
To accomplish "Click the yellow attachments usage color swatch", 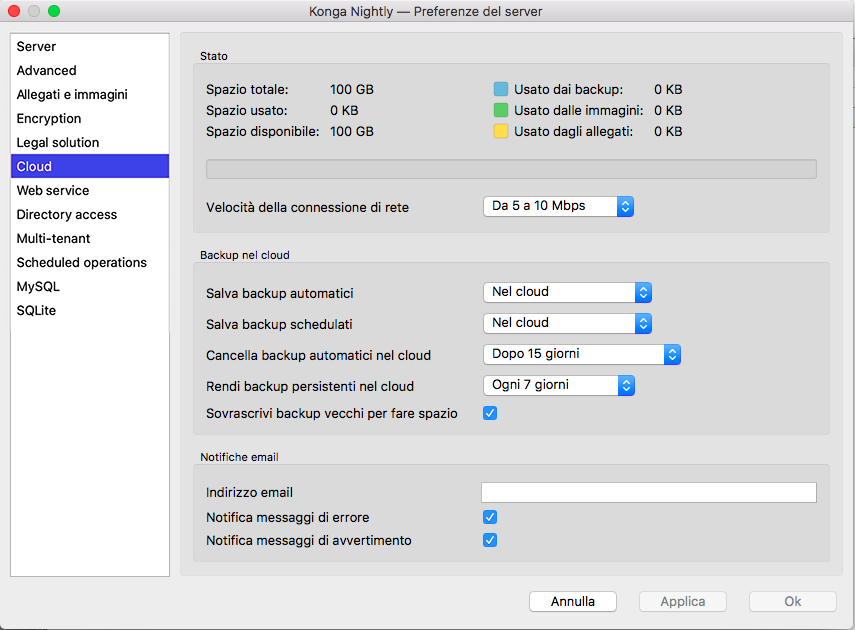I will click(501, 132).
